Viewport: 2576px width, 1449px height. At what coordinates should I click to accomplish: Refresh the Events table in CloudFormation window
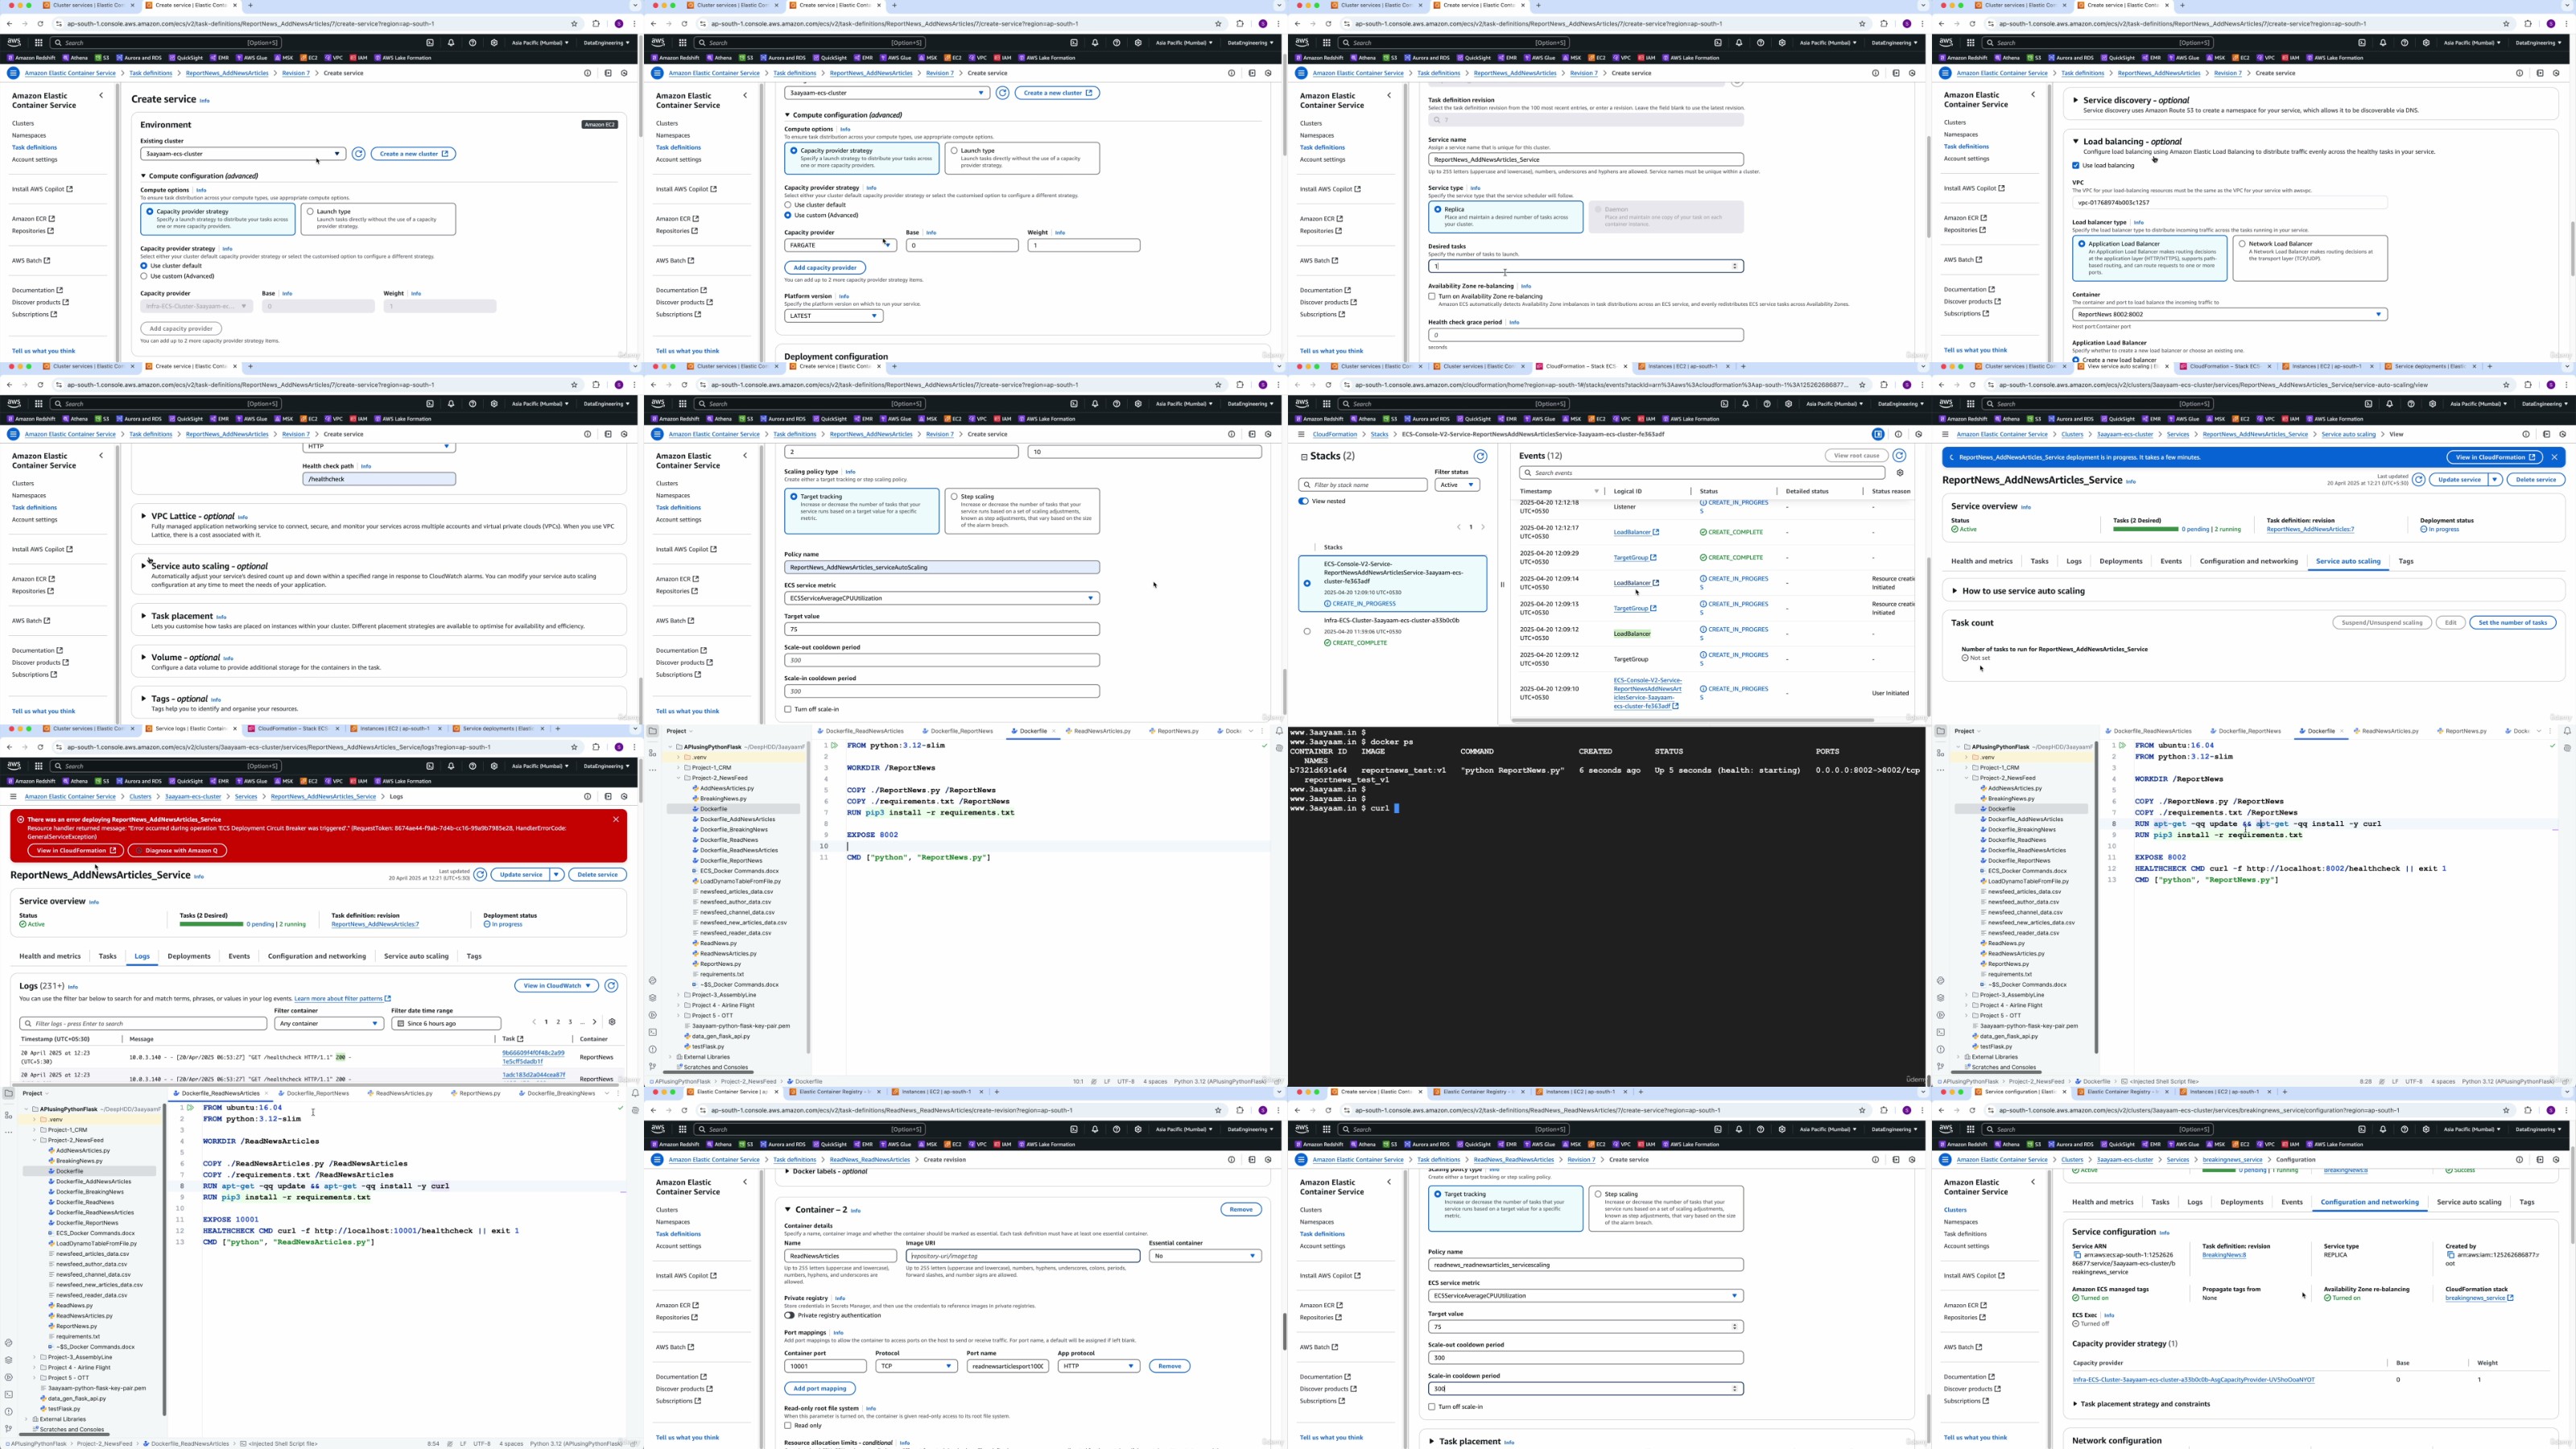click(1900, 455)
